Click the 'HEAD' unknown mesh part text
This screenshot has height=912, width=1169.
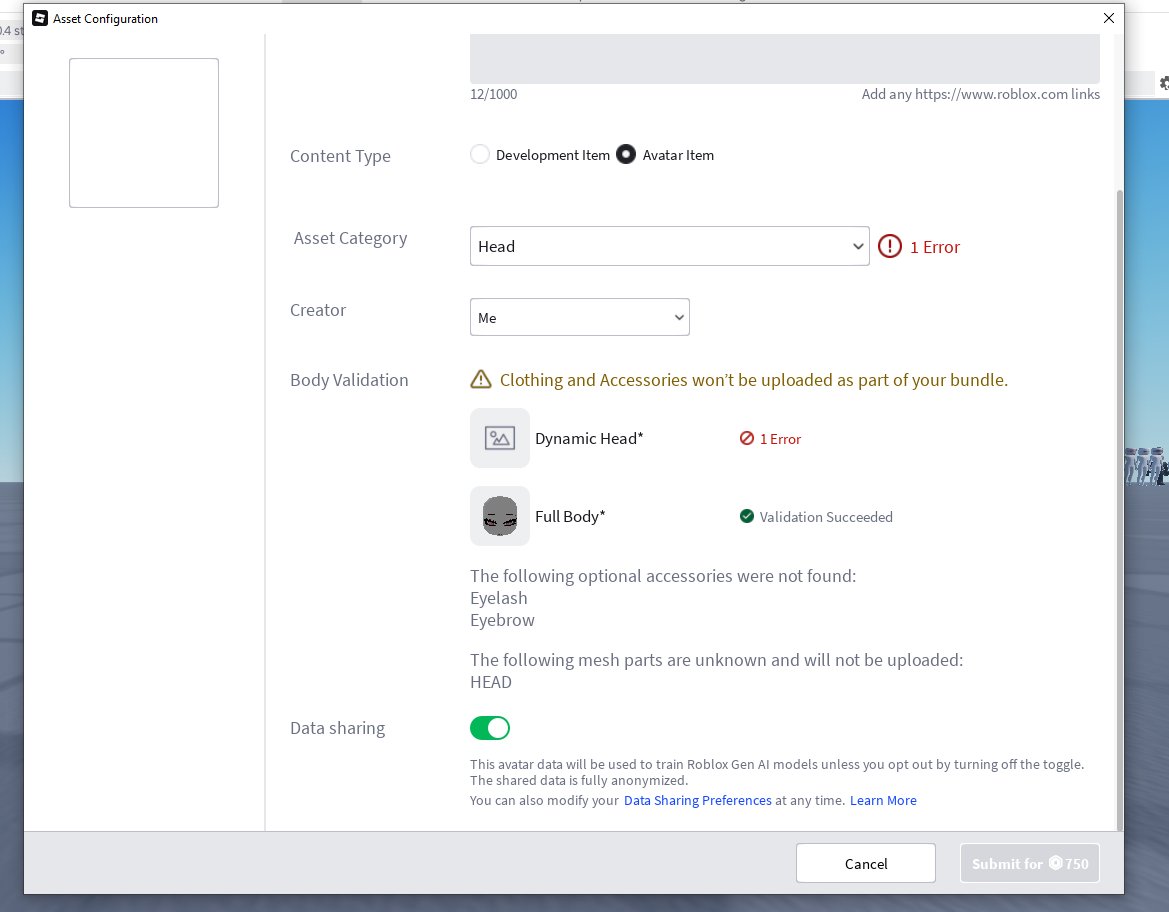coord(491,682)
